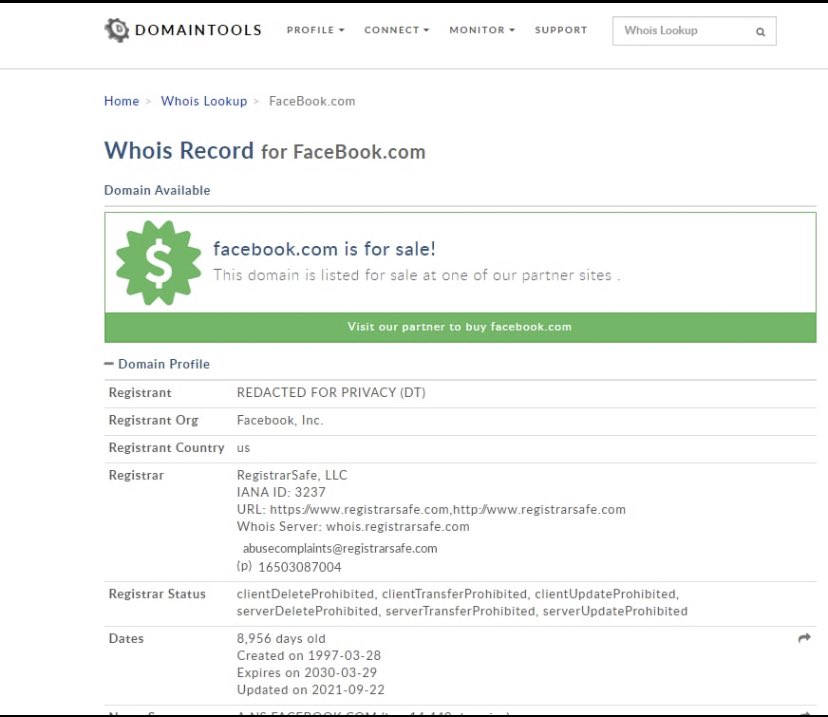Open the MONITOR dropdown menu
The height and width of the screenshot is (717, 828).
(480, 31)
